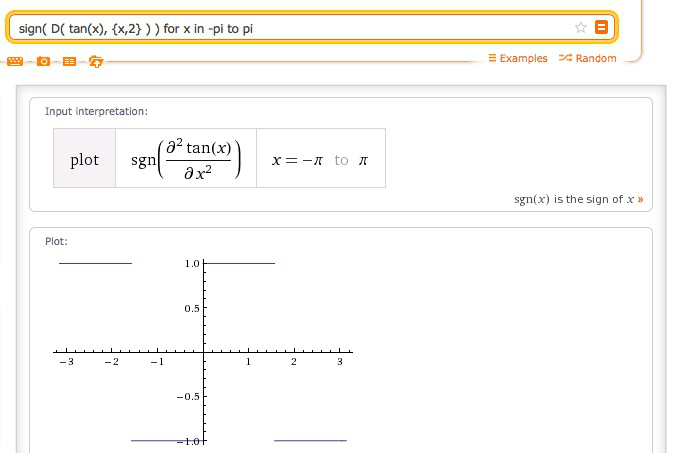Click the Examples list icon
Screen dimensions: 676x453
pos(492,59)
